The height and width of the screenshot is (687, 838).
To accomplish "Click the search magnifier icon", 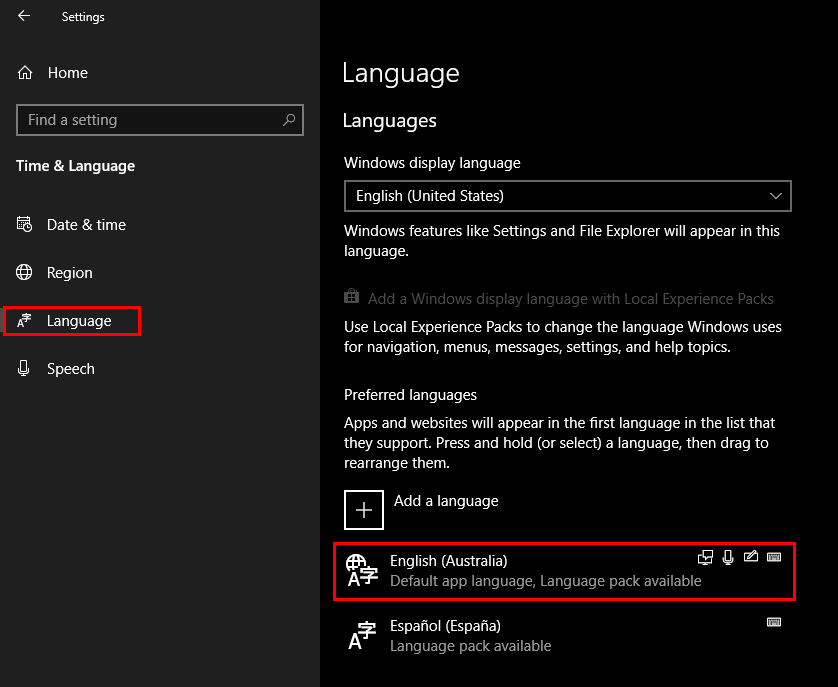I will click(x=289, y=120).
